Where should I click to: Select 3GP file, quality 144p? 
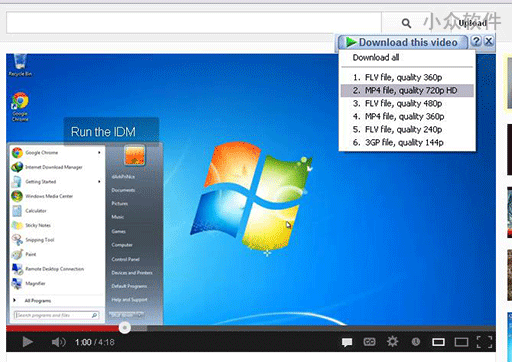click(x=407, y=142)
